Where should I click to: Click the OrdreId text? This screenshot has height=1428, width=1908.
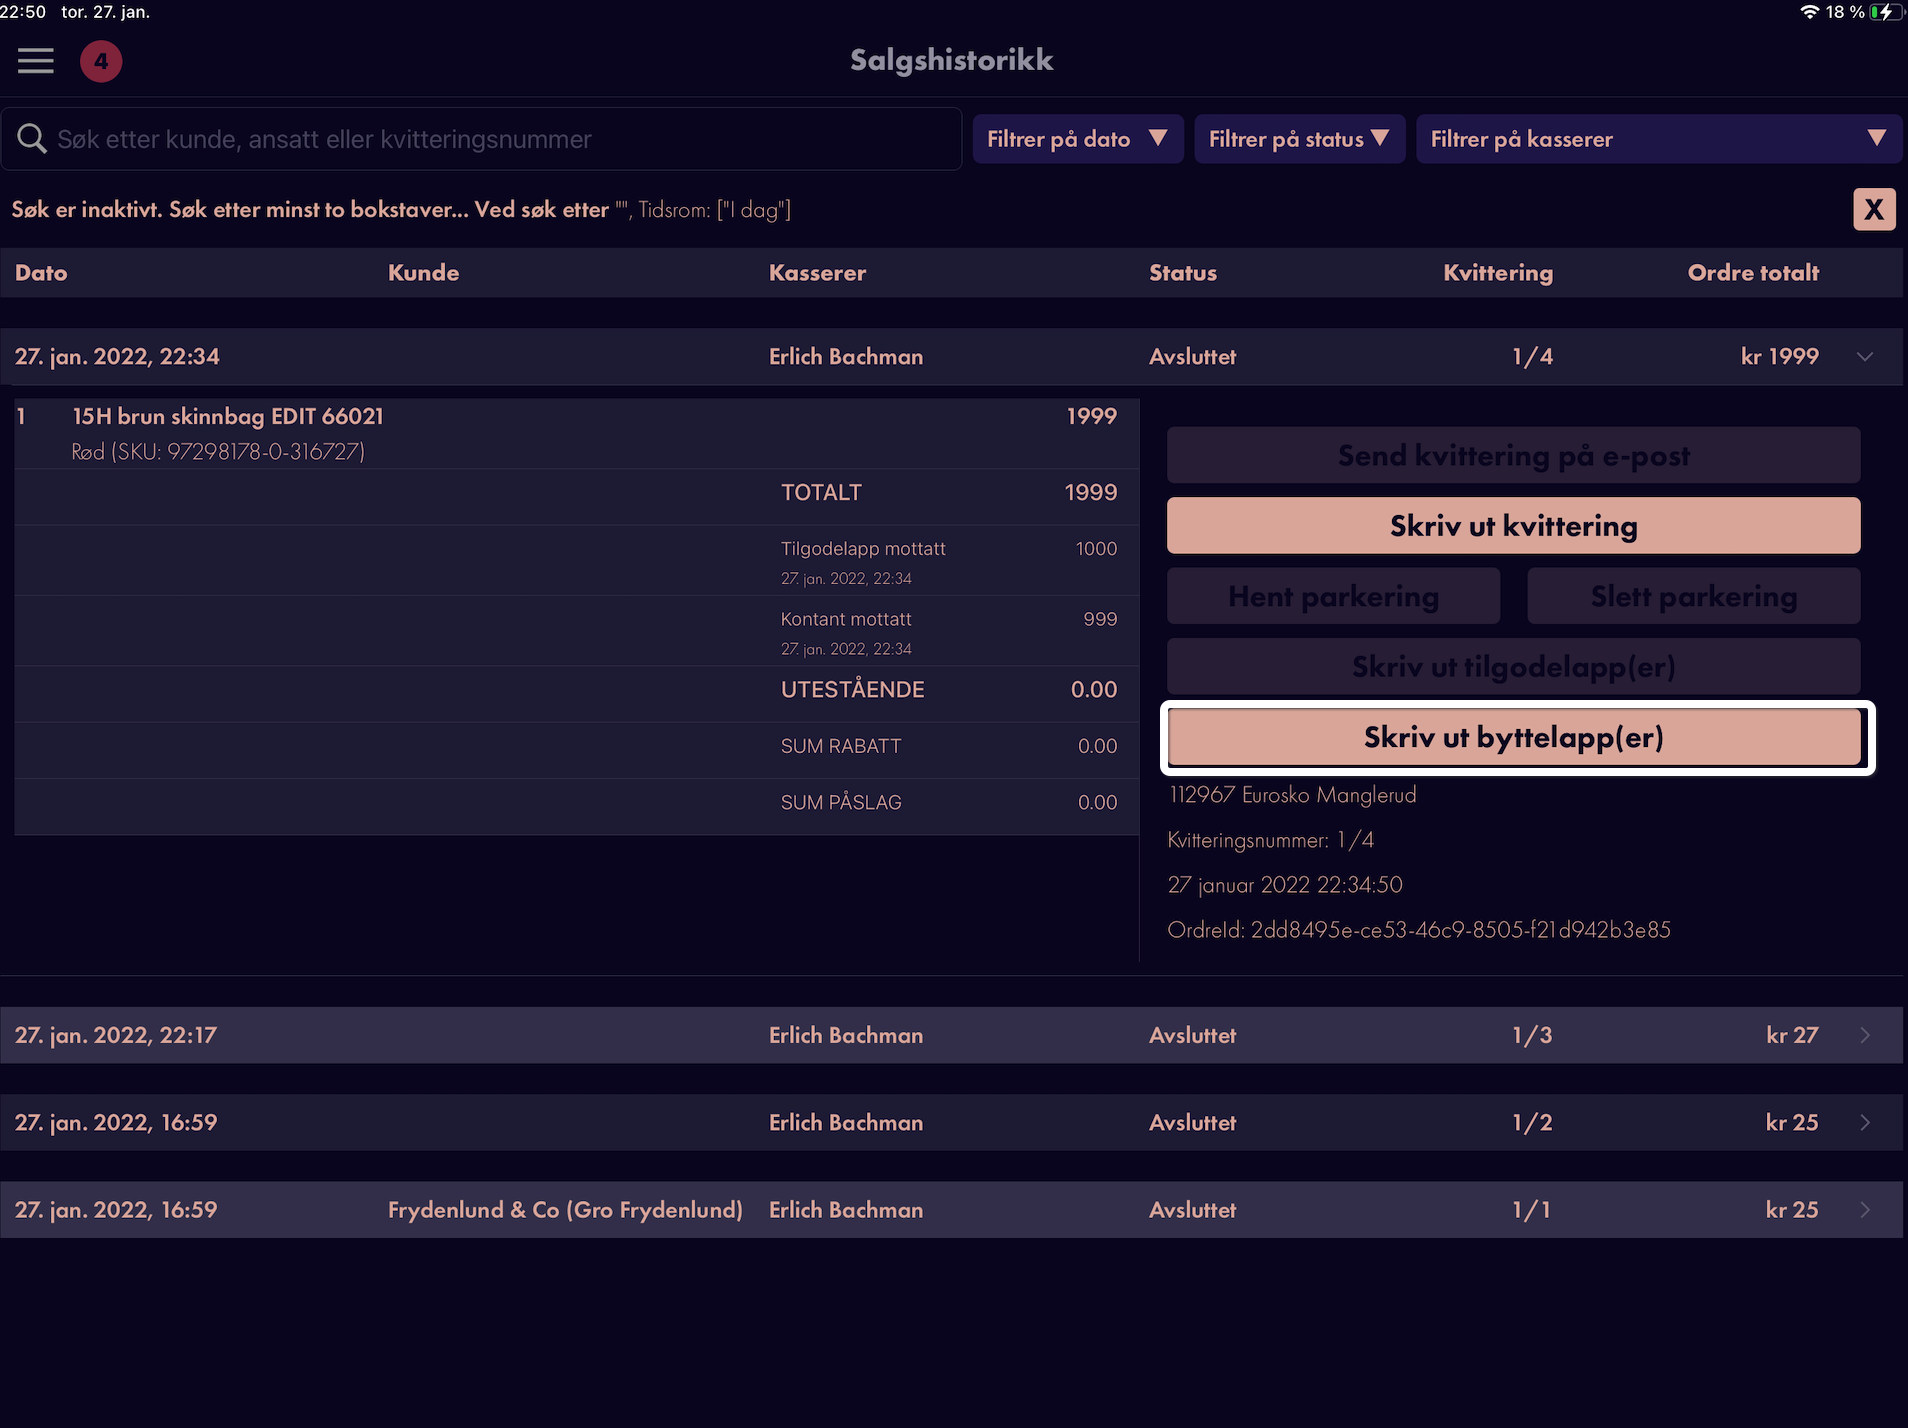tap(1418, 929)
